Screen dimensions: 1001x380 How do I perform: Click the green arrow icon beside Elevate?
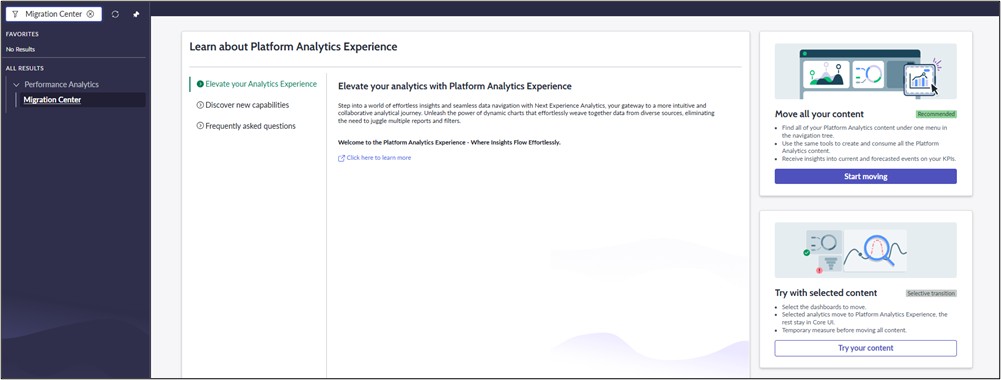[200, 84]
